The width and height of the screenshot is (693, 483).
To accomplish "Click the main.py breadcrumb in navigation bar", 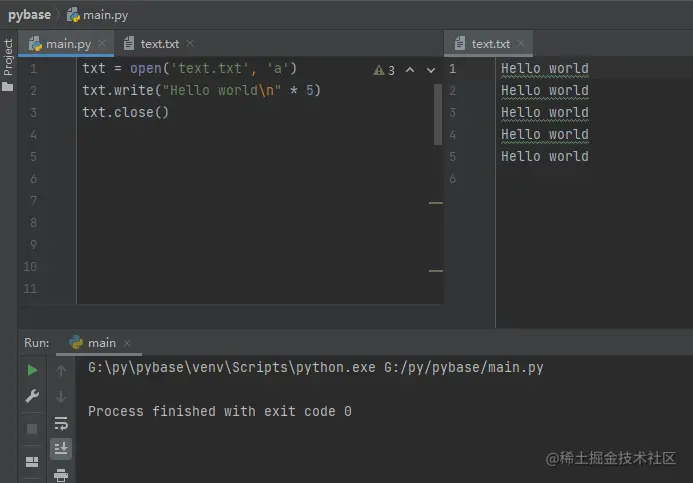I will (x=98, y=15).
